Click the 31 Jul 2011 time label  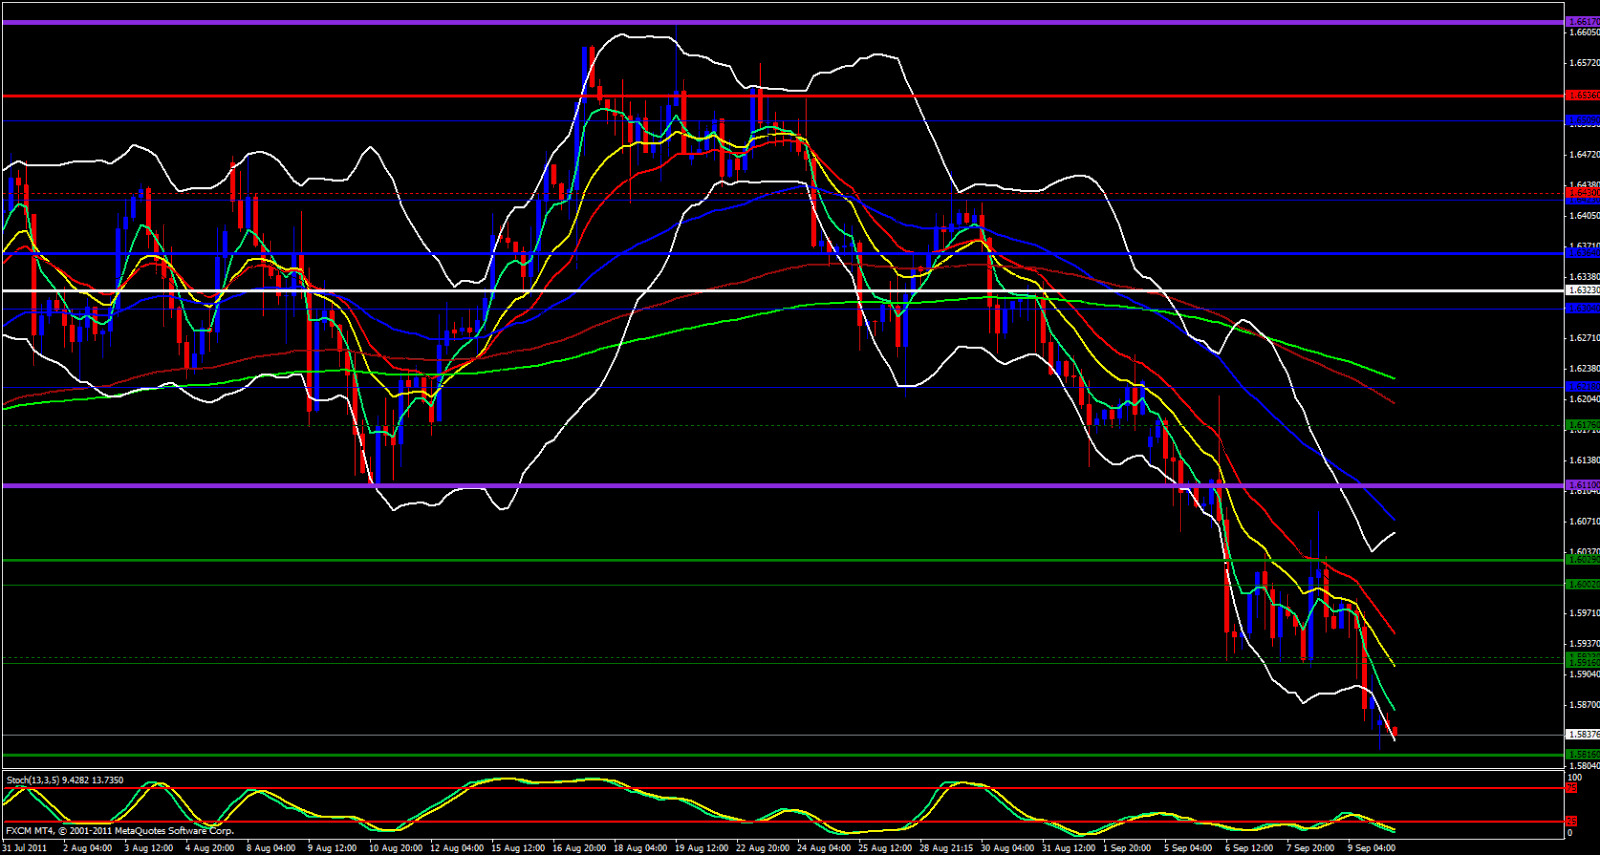pos(24,848)
